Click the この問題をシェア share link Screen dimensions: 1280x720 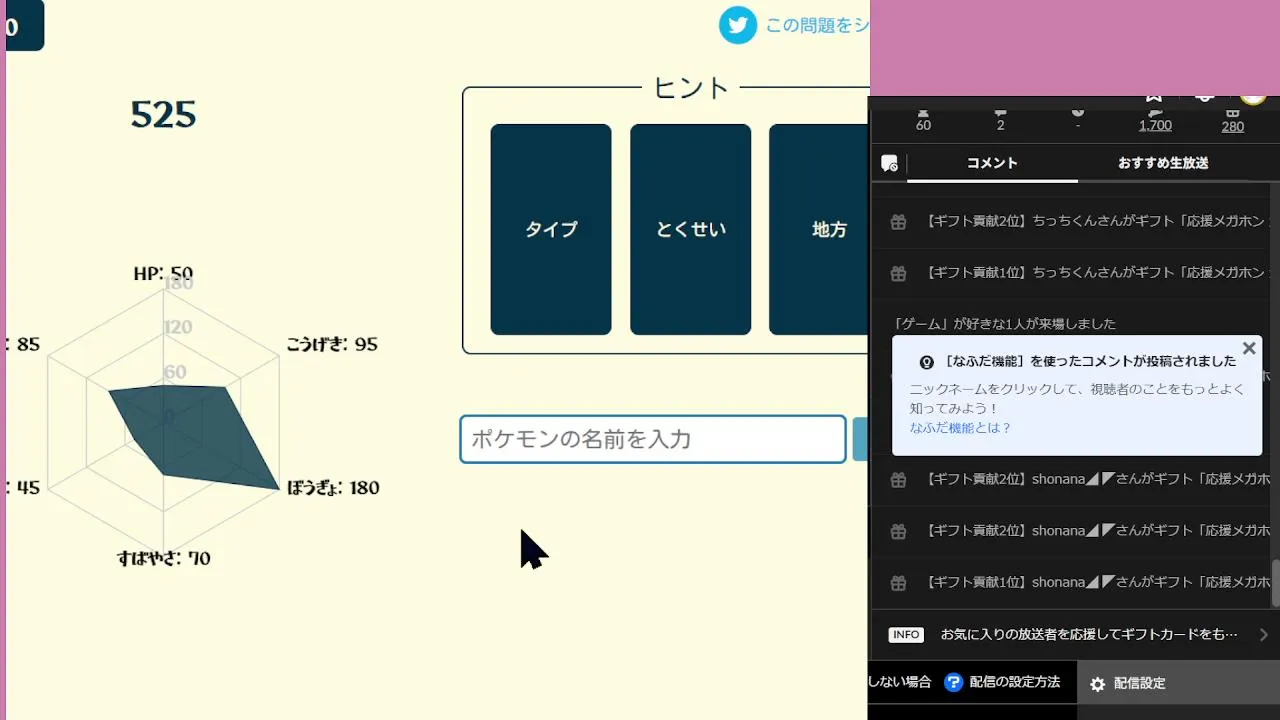pyautogui.click(x=817, y=25)
